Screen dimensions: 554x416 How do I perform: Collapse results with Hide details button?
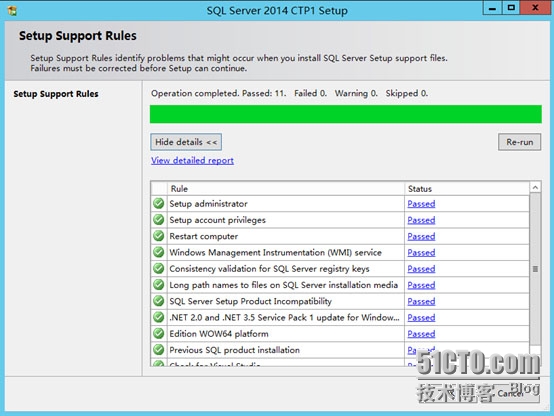point(186,142)
